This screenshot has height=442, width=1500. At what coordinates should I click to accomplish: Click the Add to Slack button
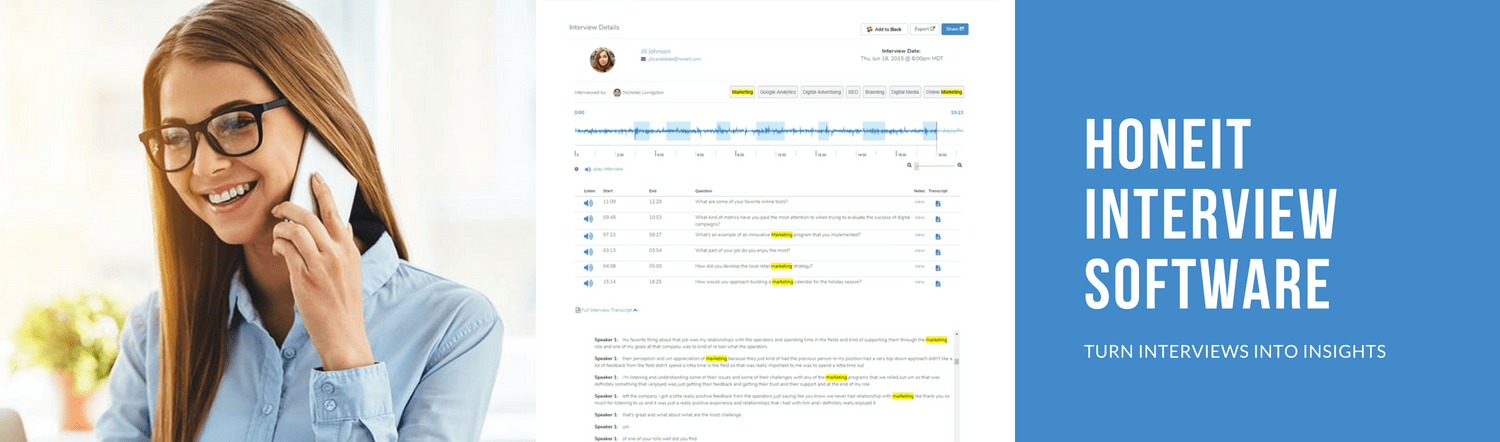tap(884, 29)
